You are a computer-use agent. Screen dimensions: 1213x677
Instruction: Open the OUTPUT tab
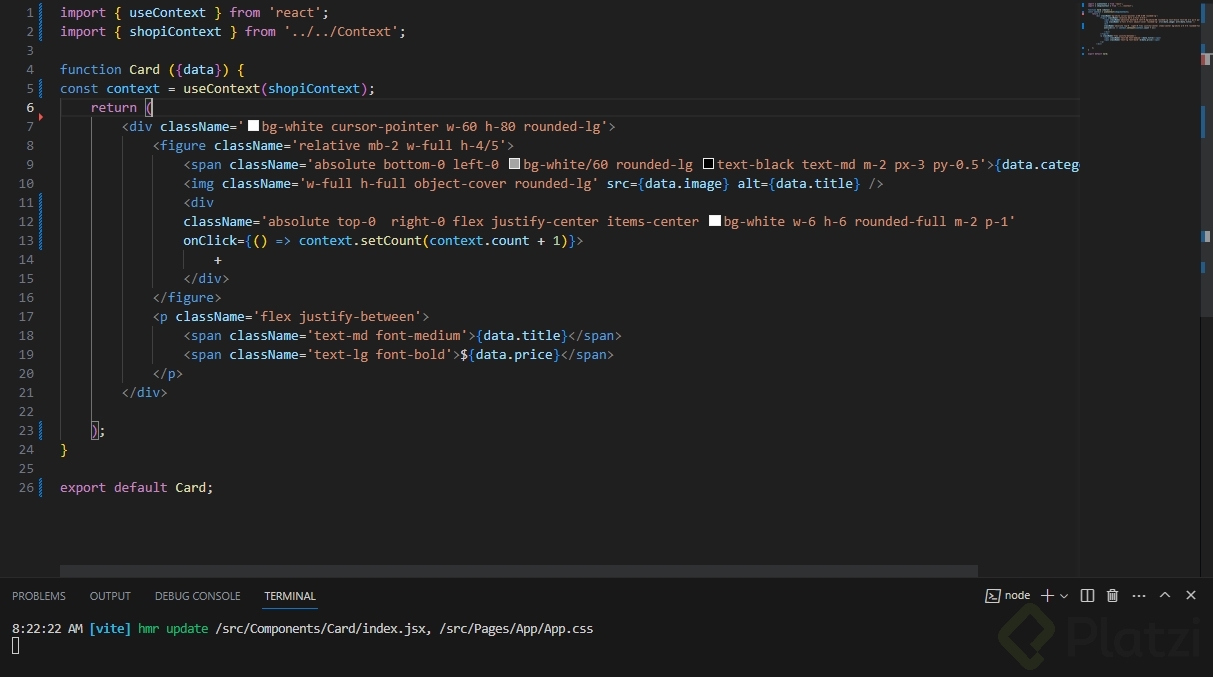[110, 596]
